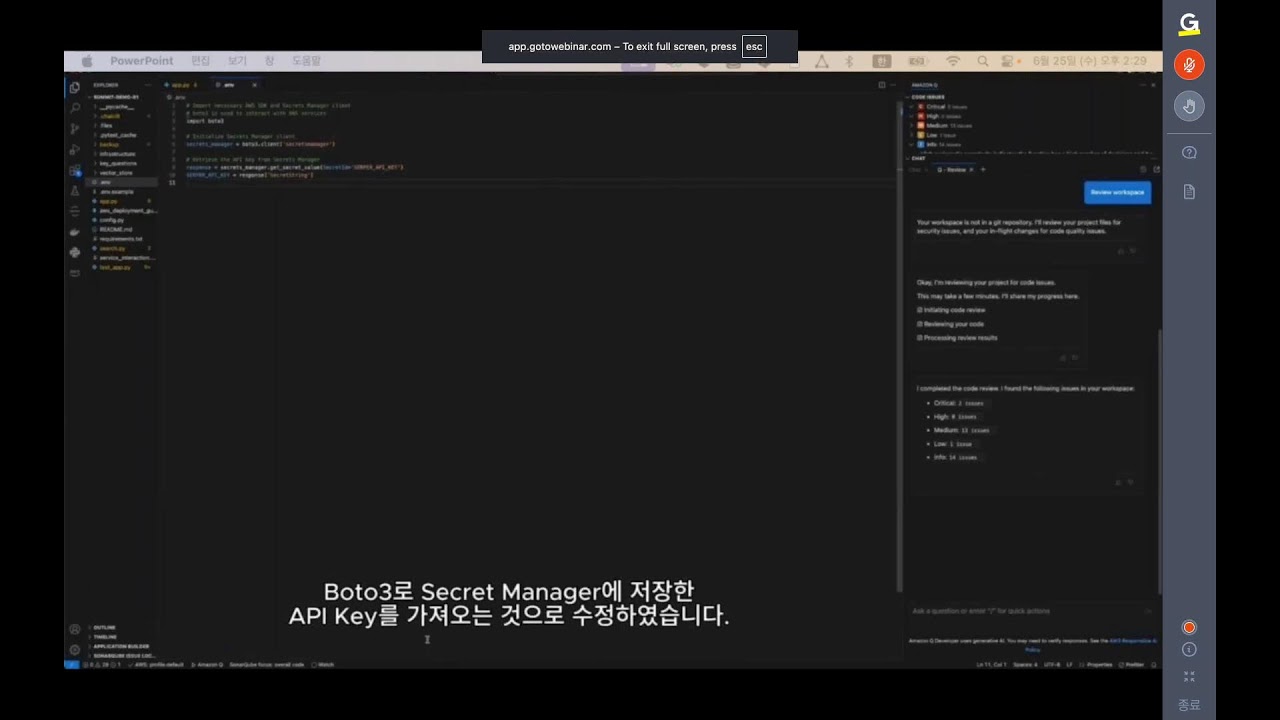Click the recording indicator icon
The height and width of the screenshot is (720, 1280).
(1189, 627)
